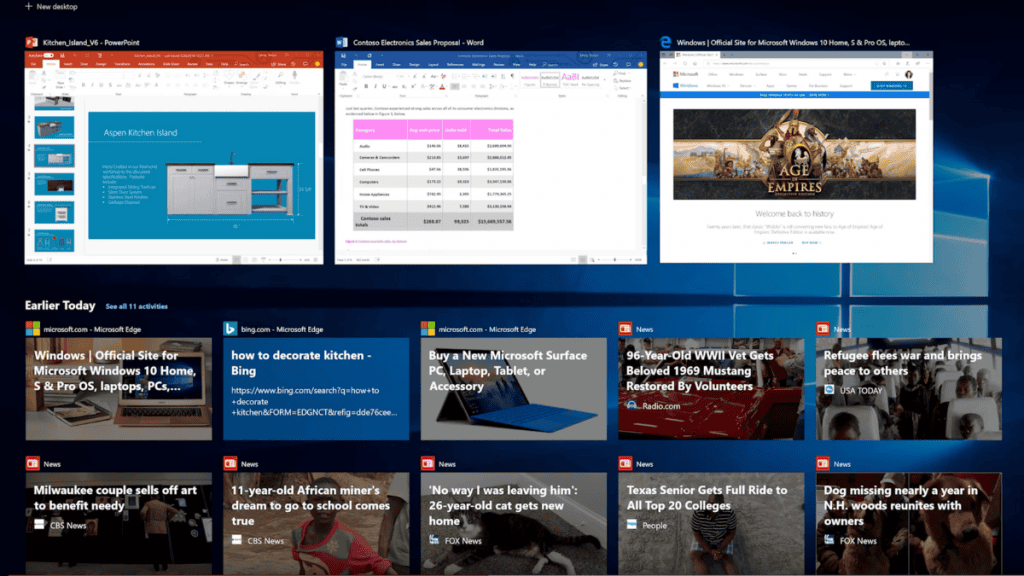The image size is (1024, 576).
Task: Open 11-year-old African miner's dream card
Action: click(x=316, y=524)
